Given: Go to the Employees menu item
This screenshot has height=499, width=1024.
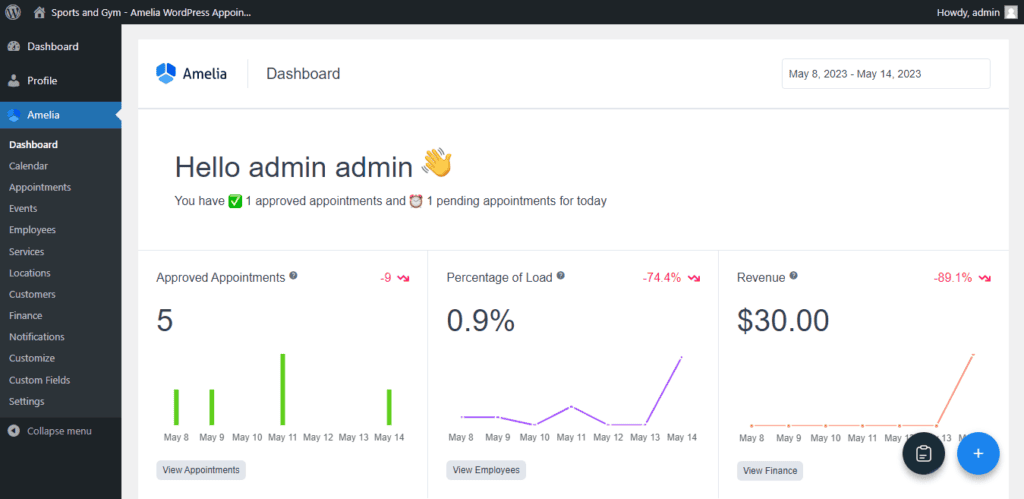Looking at the screenshot, I should point(32,230).
